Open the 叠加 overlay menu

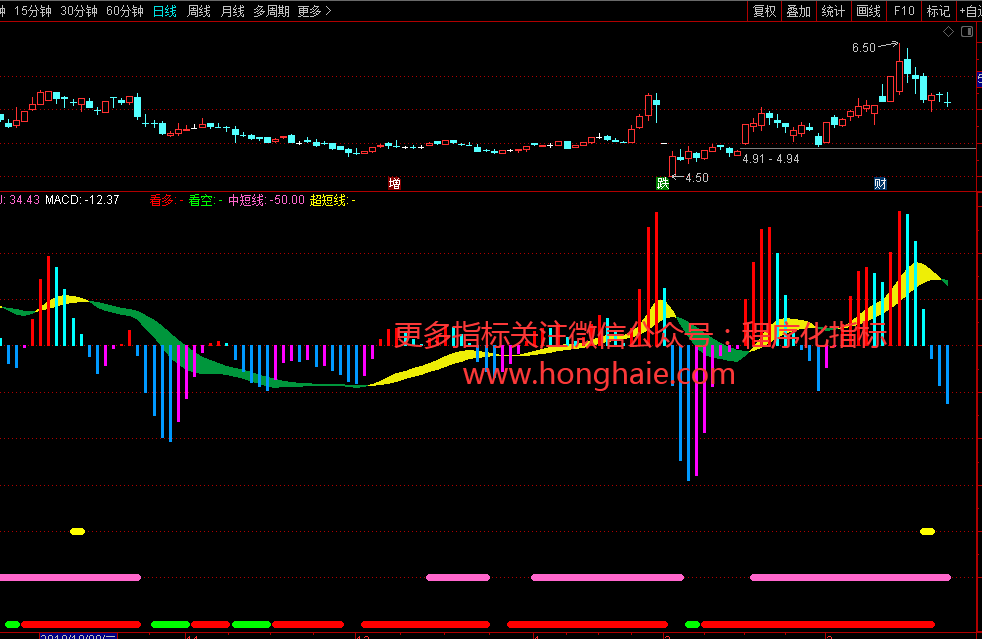(798, 11)
